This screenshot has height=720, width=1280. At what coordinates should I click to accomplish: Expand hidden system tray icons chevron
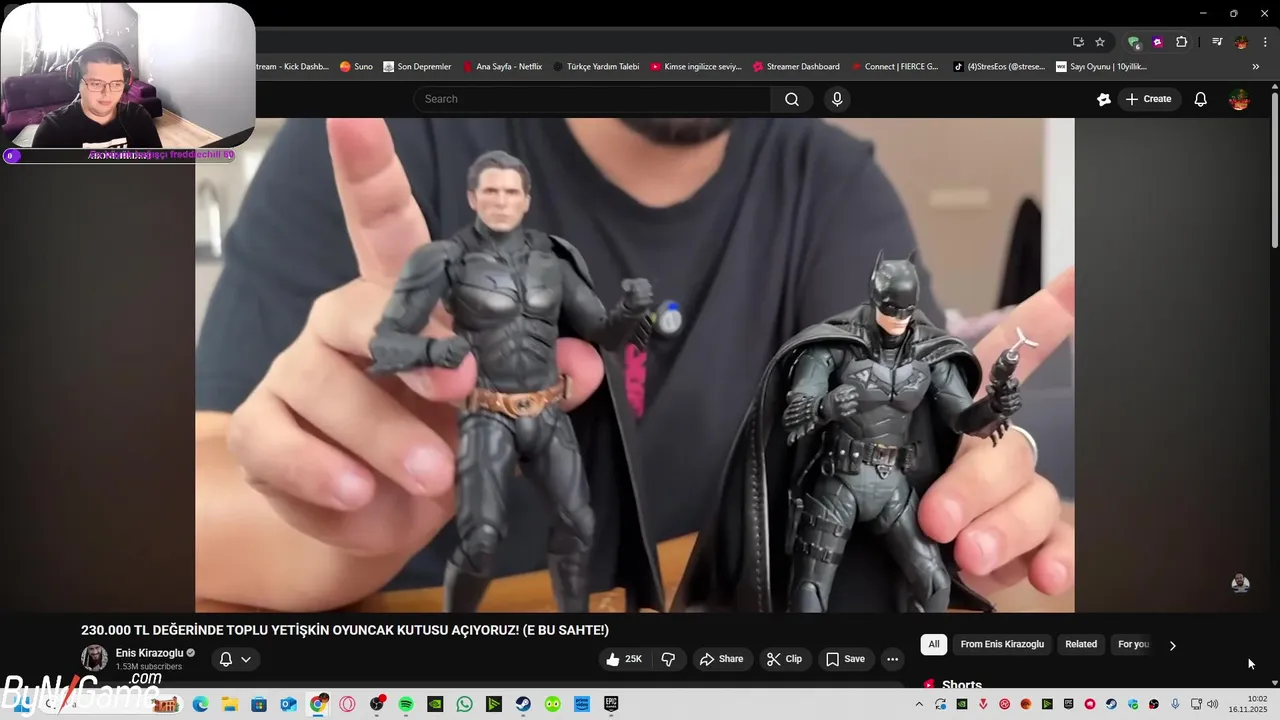tap(919, 704)
